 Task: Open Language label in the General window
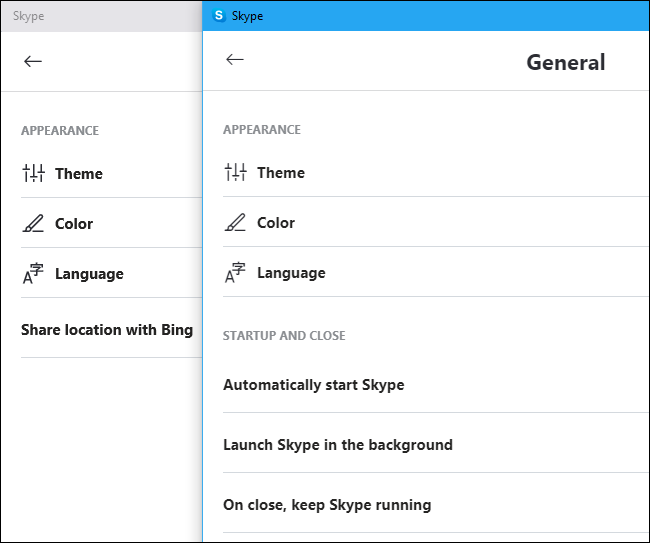[291, 273]
